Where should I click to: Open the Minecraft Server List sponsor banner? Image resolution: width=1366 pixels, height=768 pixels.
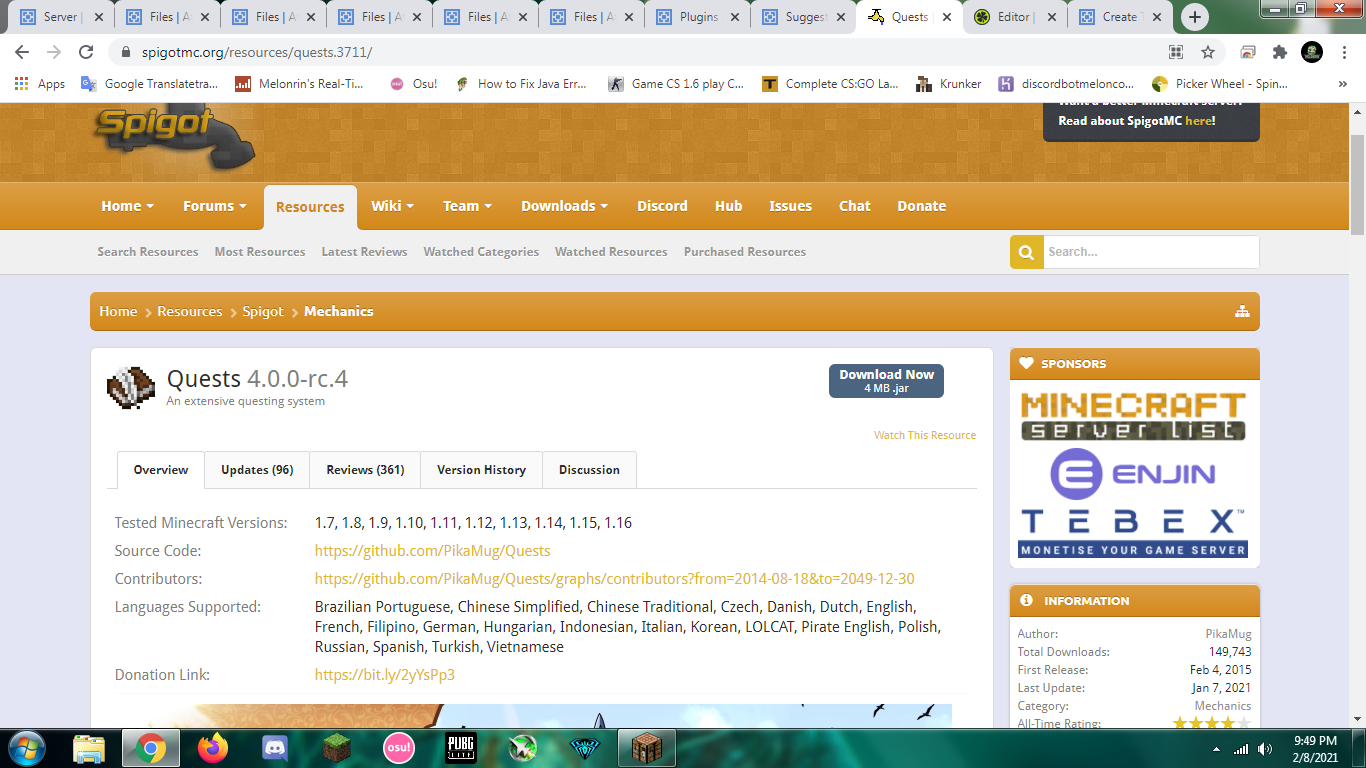pyautogui.click(x=1134, y=416)
